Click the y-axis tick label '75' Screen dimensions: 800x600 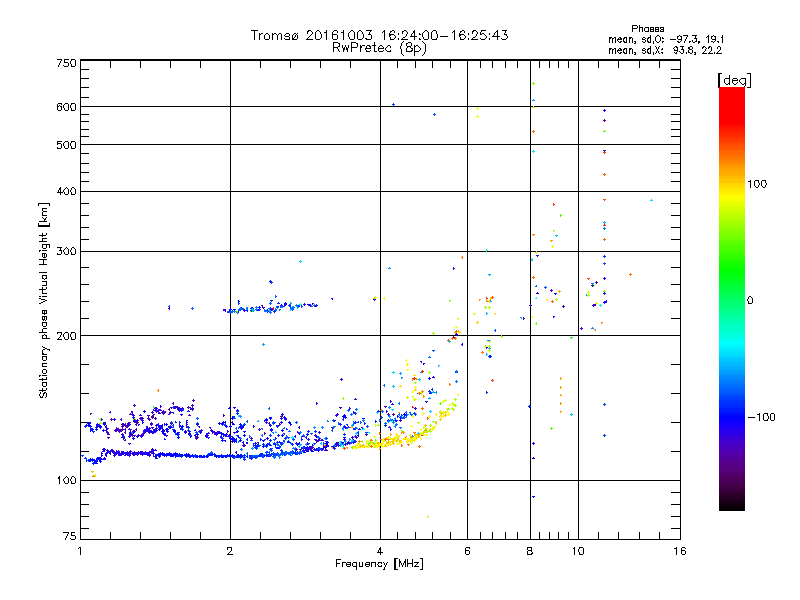tap(70, 536)
